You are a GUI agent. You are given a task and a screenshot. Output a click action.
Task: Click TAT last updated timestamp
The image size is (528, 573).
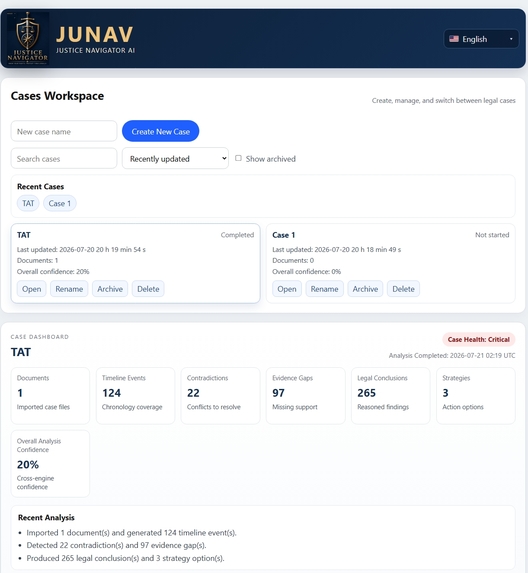[81, 250]
